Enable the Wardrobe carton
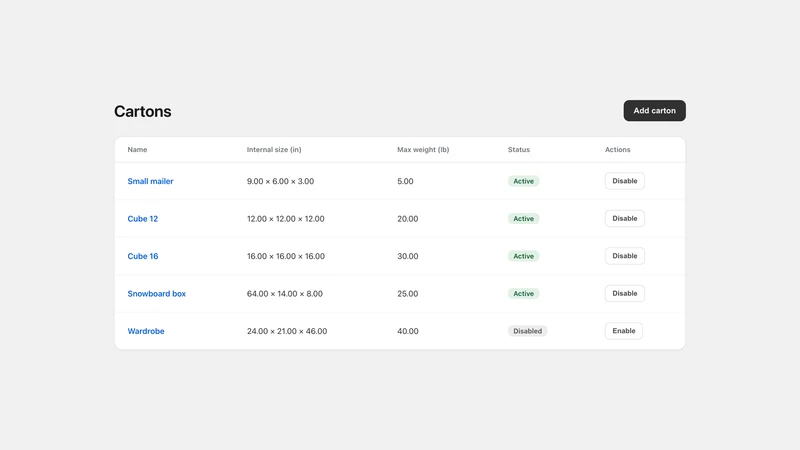Viewport: 800px width, 450px height. 623,331
